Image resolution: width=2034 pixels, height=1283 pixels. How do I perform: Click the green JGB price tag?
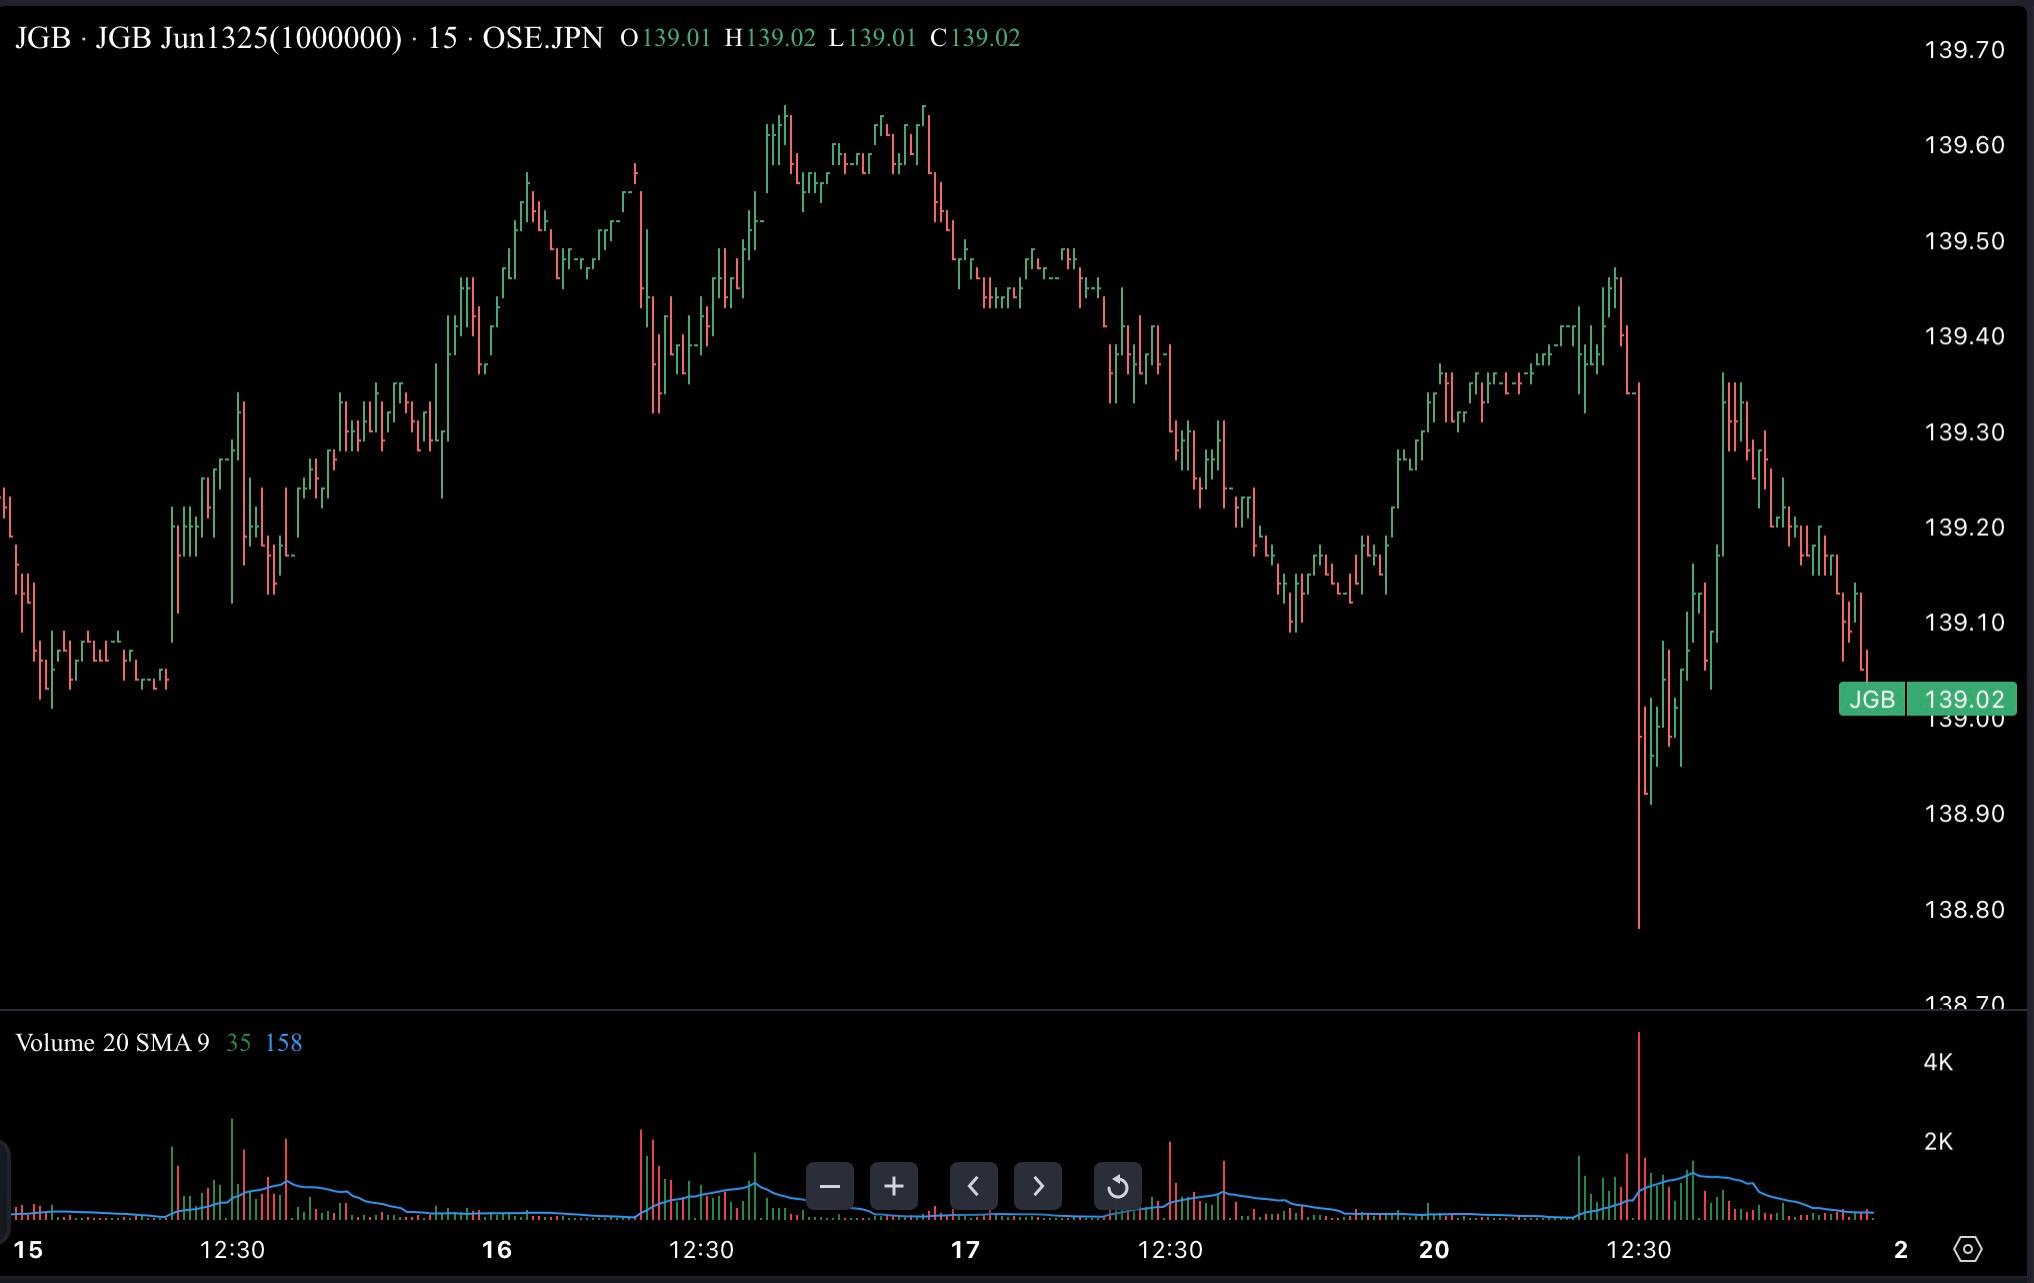tap(1872, 699)
